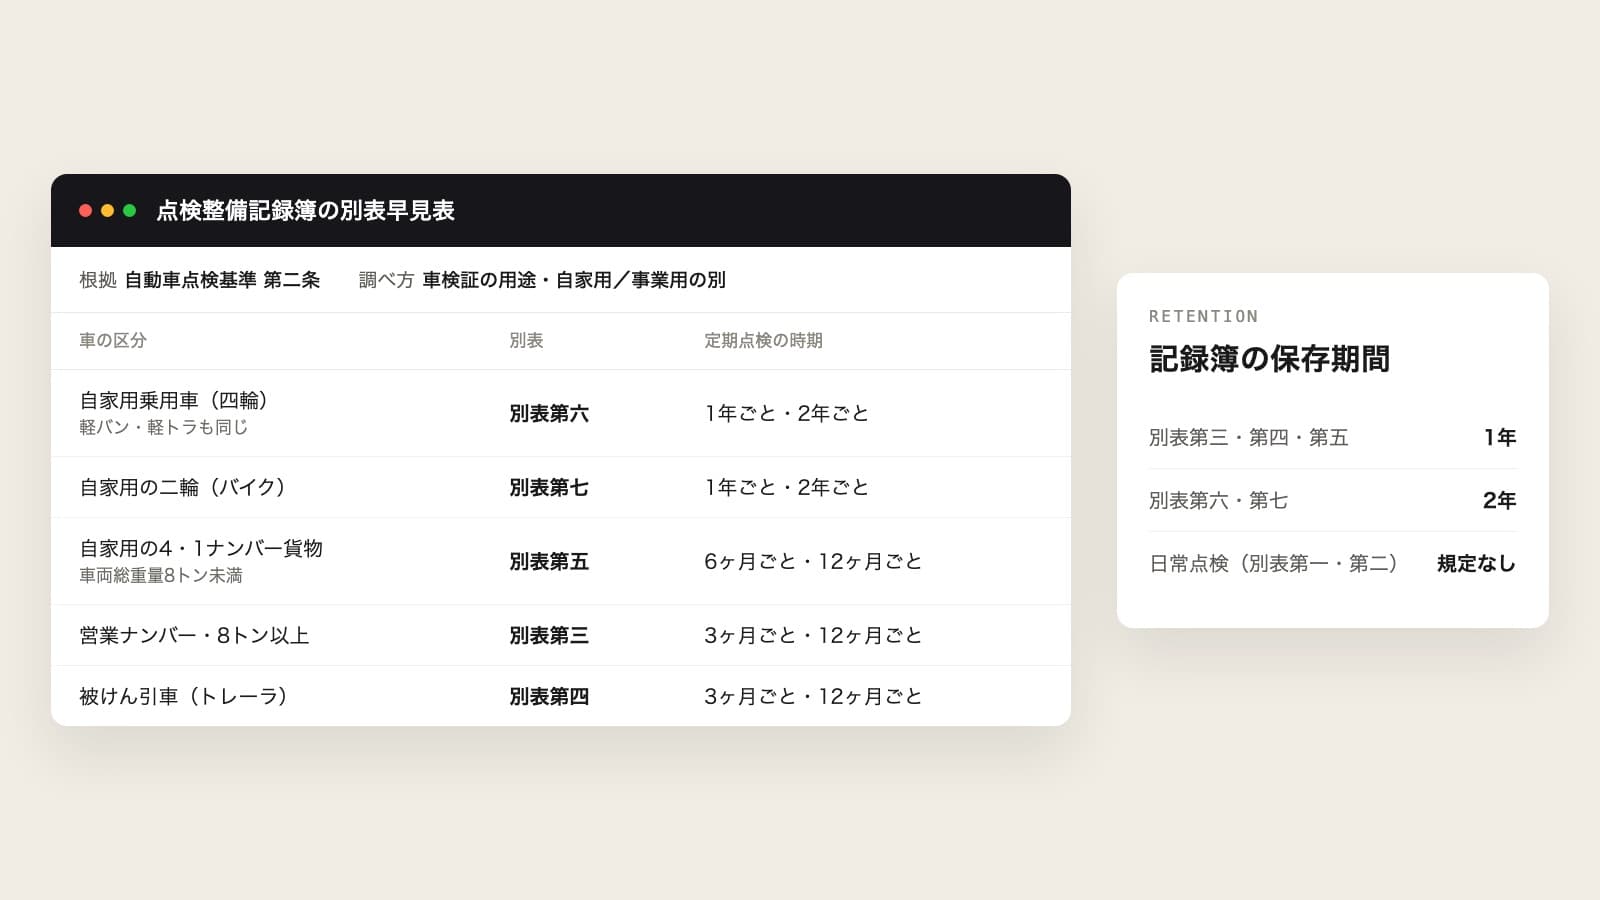Select the 自家用の二輪（バイク） row label
The height and width of the screenshot is (900, 1600).
[183, 487]
